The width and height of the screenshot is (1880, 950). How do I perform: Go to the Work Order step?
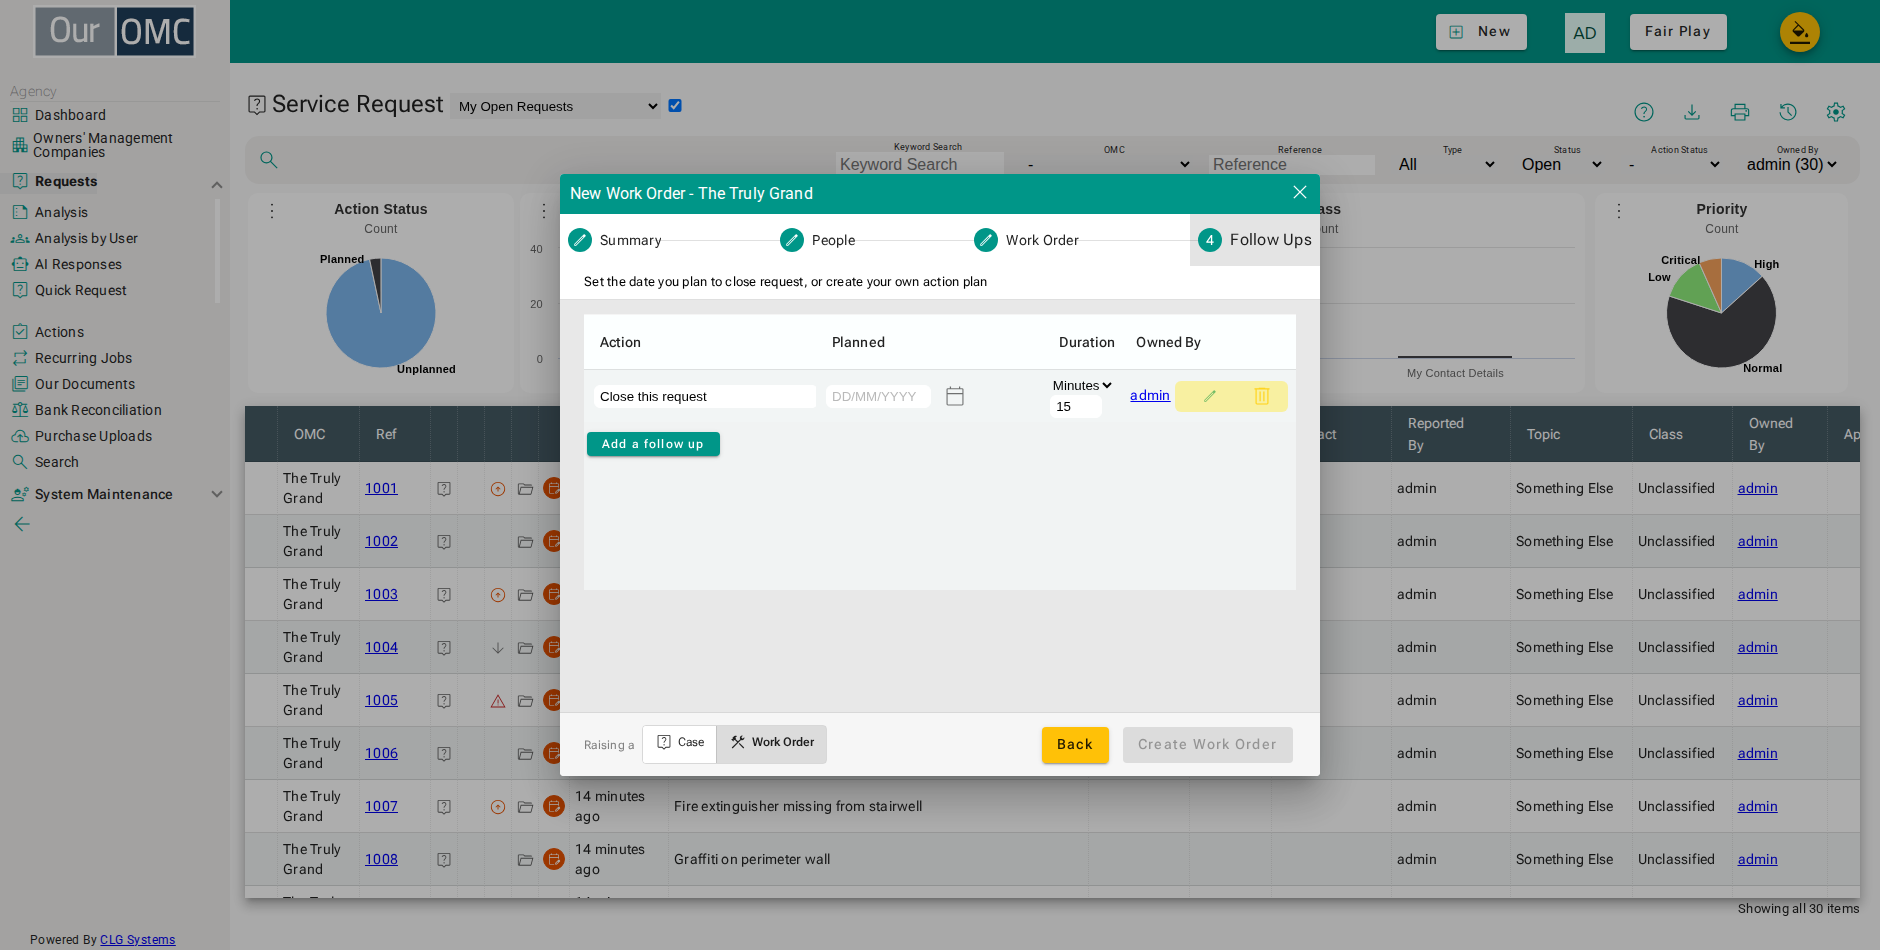[1027, 240]
